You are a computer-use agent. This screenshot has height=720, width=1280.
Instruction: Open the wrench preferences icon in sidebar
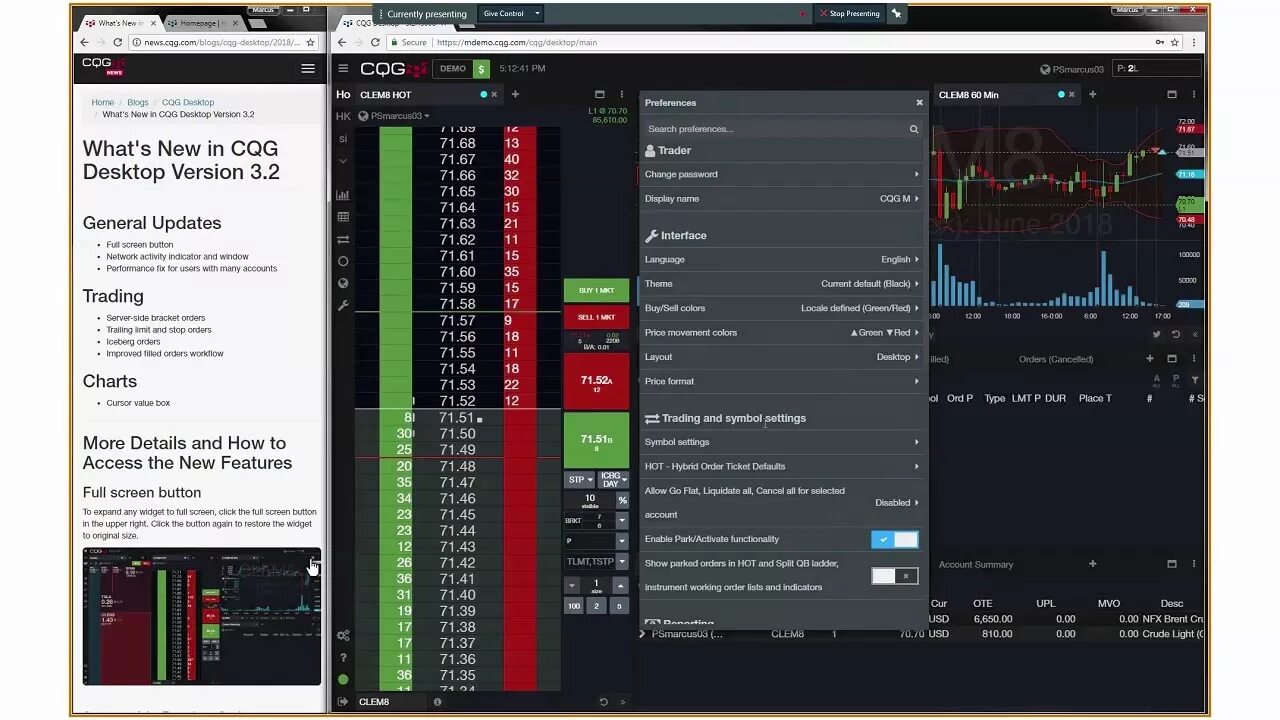coord(343,305)
